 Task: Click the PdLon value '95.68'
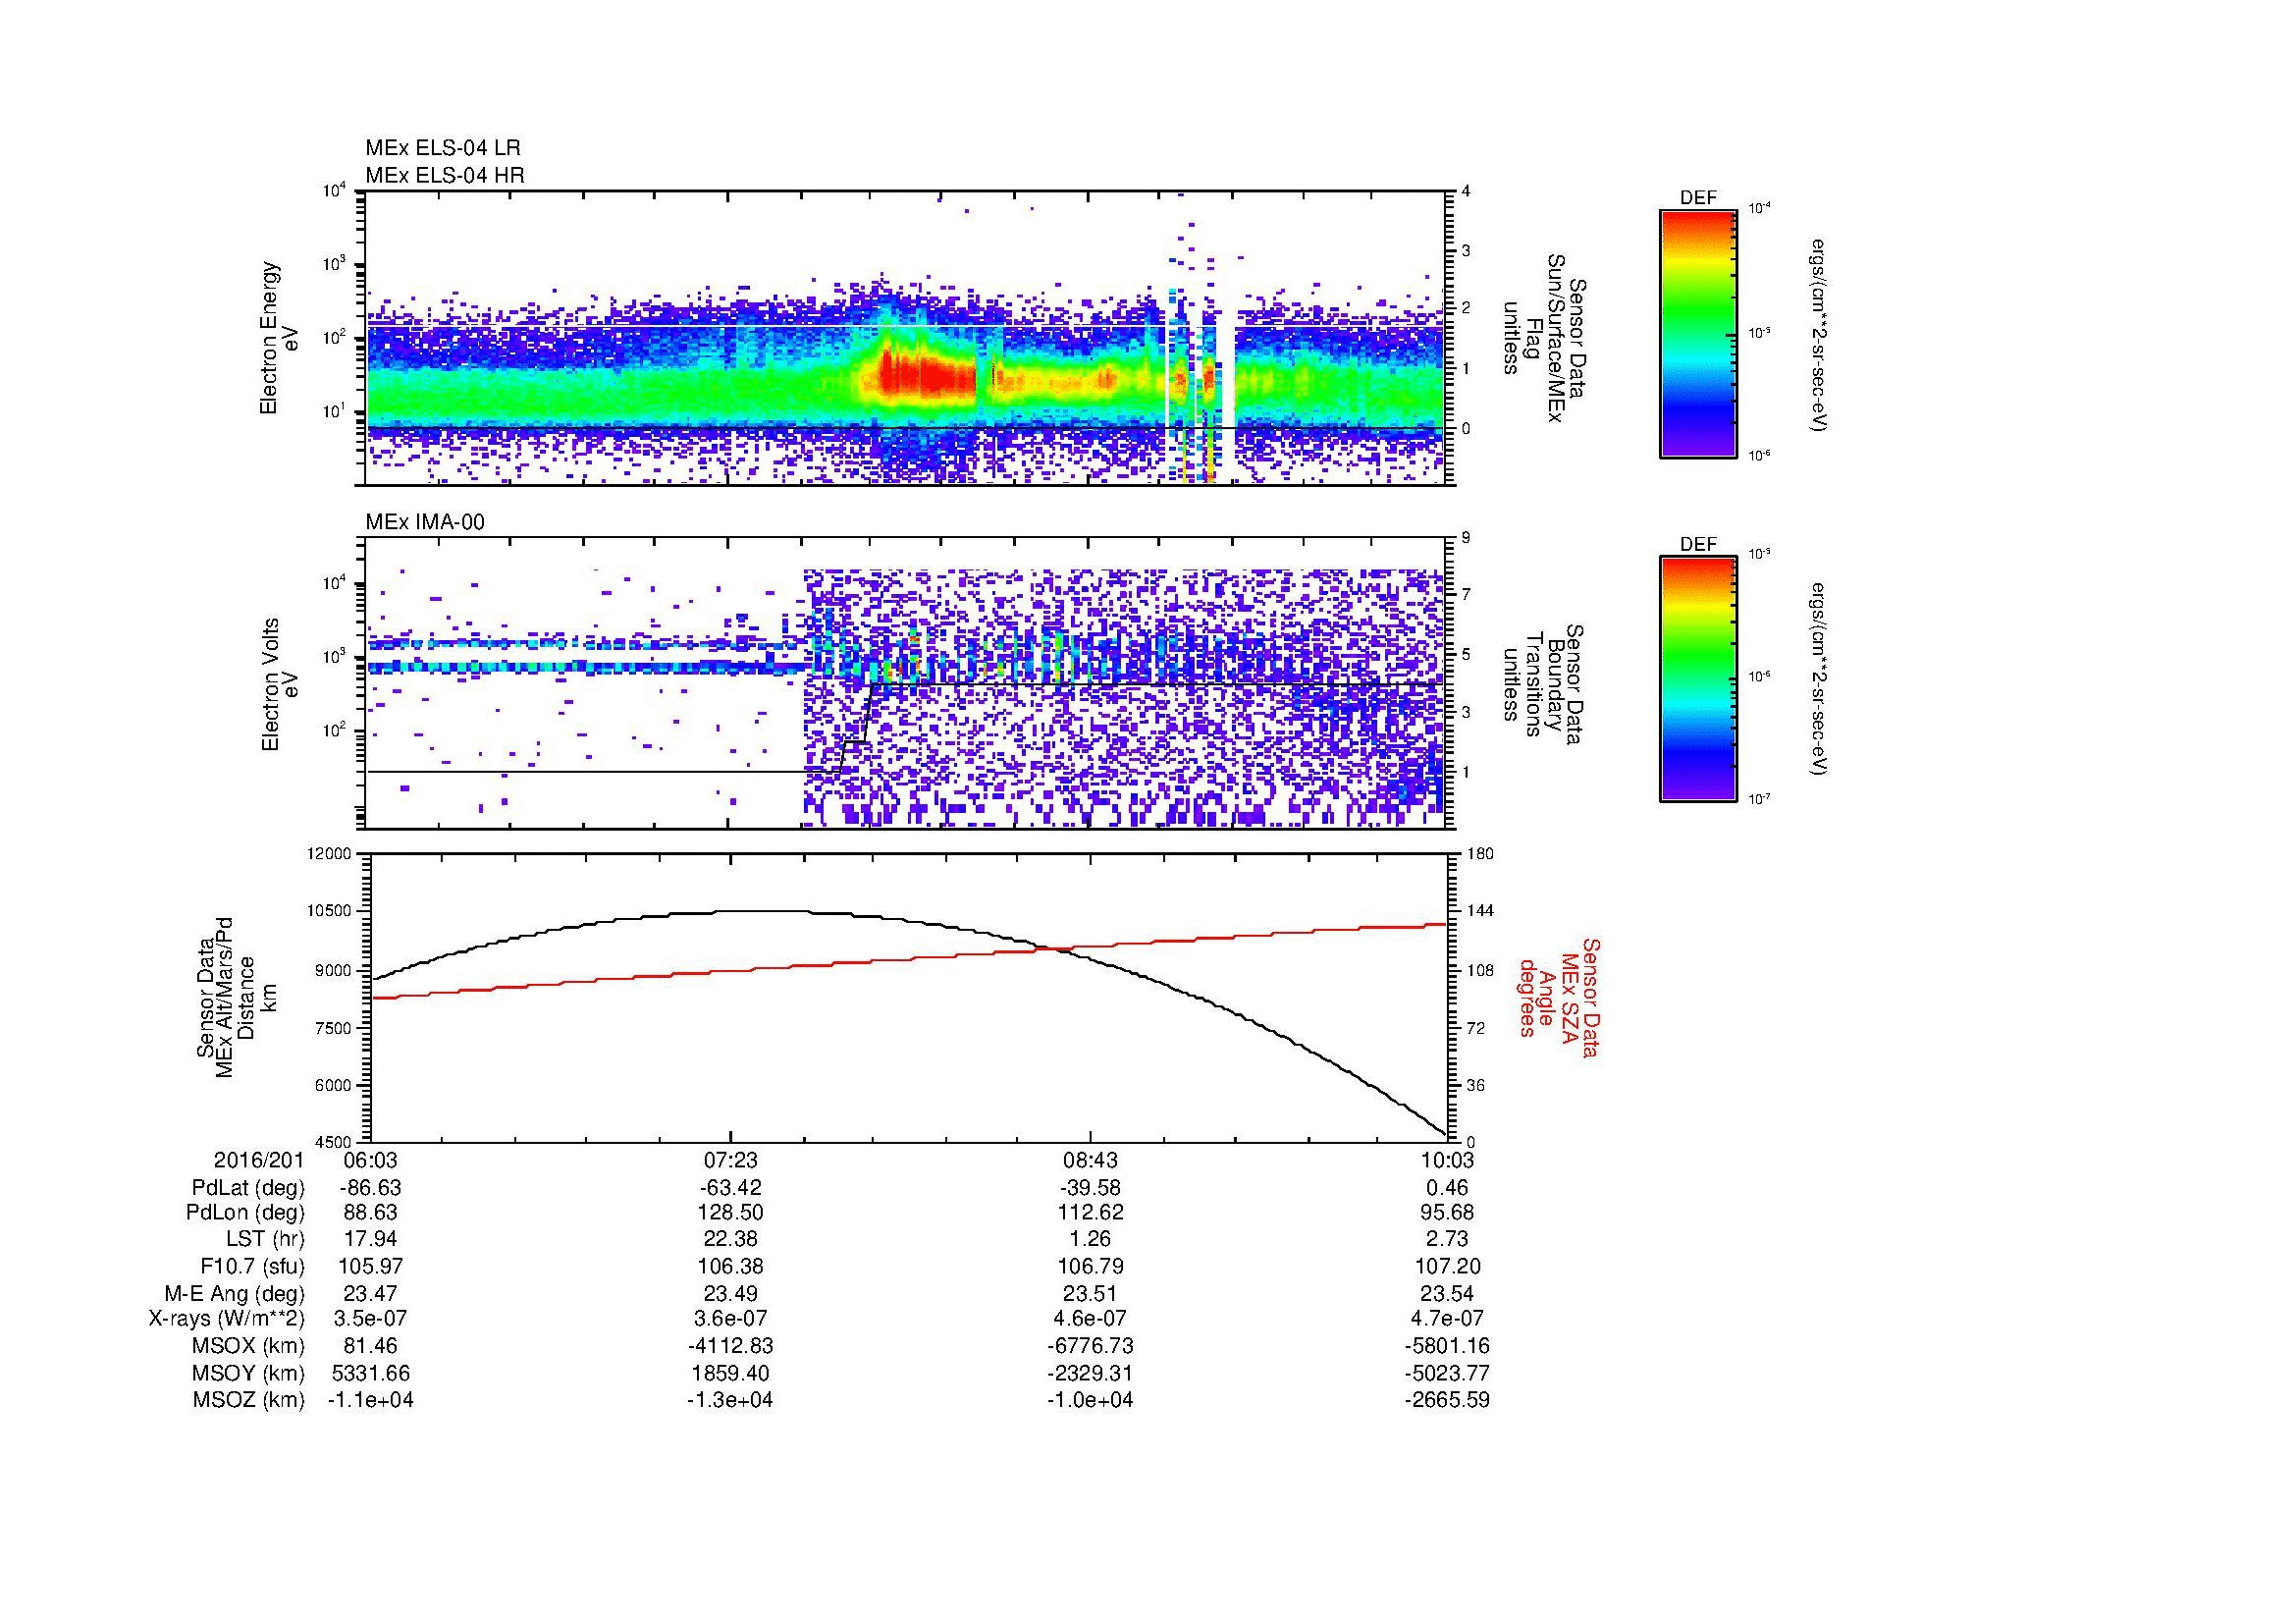1447,1212
